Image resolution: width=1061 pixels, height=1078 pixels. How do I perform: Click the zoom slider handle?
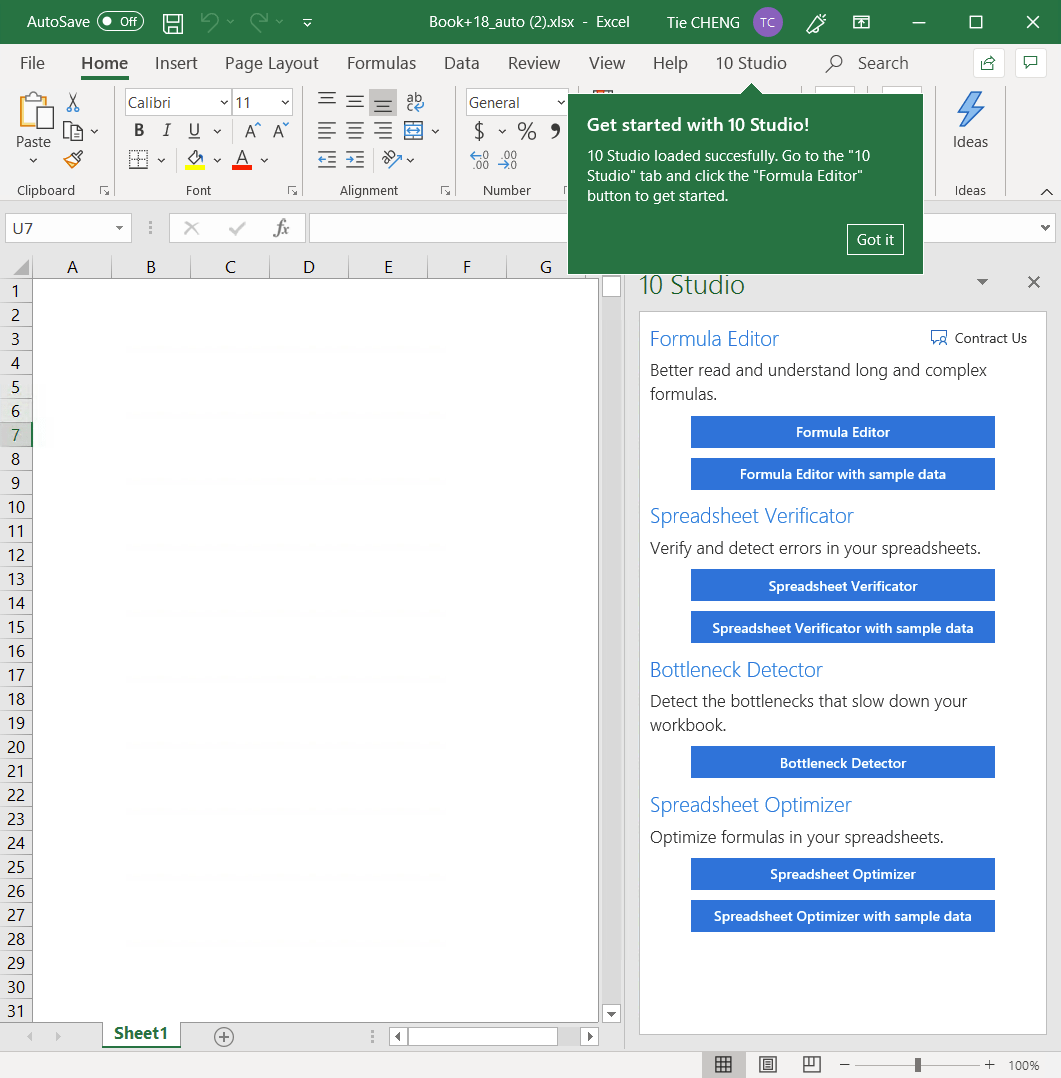(x=918, y=1065)
